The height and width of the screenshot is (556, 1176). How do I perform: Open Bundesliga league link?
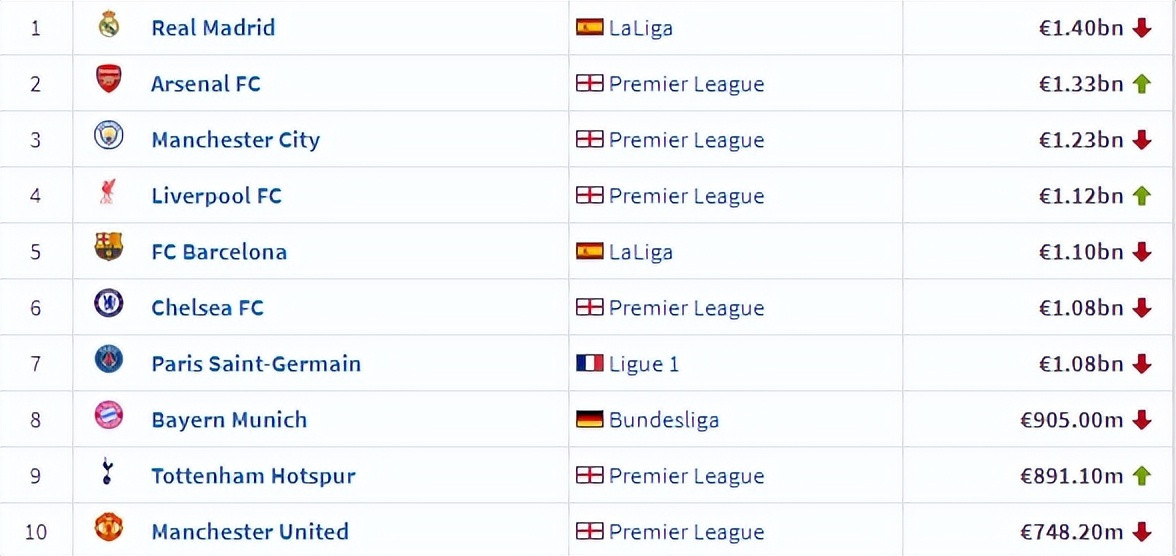[664, 419]
